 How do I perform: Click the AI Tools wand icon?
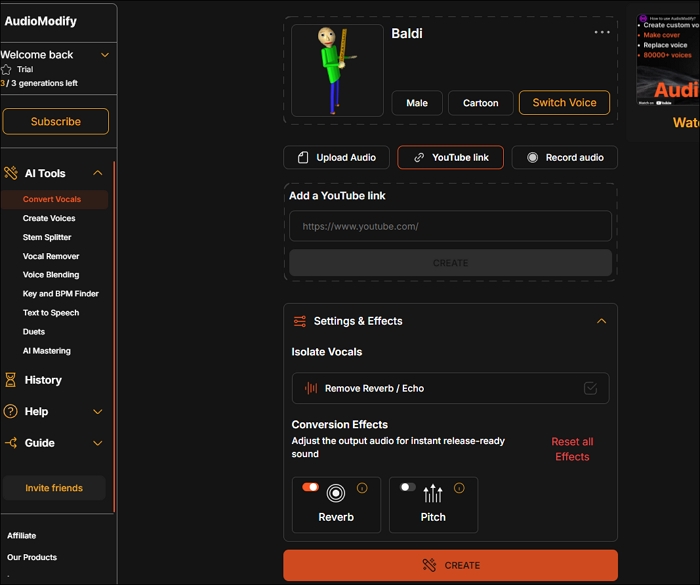pos(11,173)
